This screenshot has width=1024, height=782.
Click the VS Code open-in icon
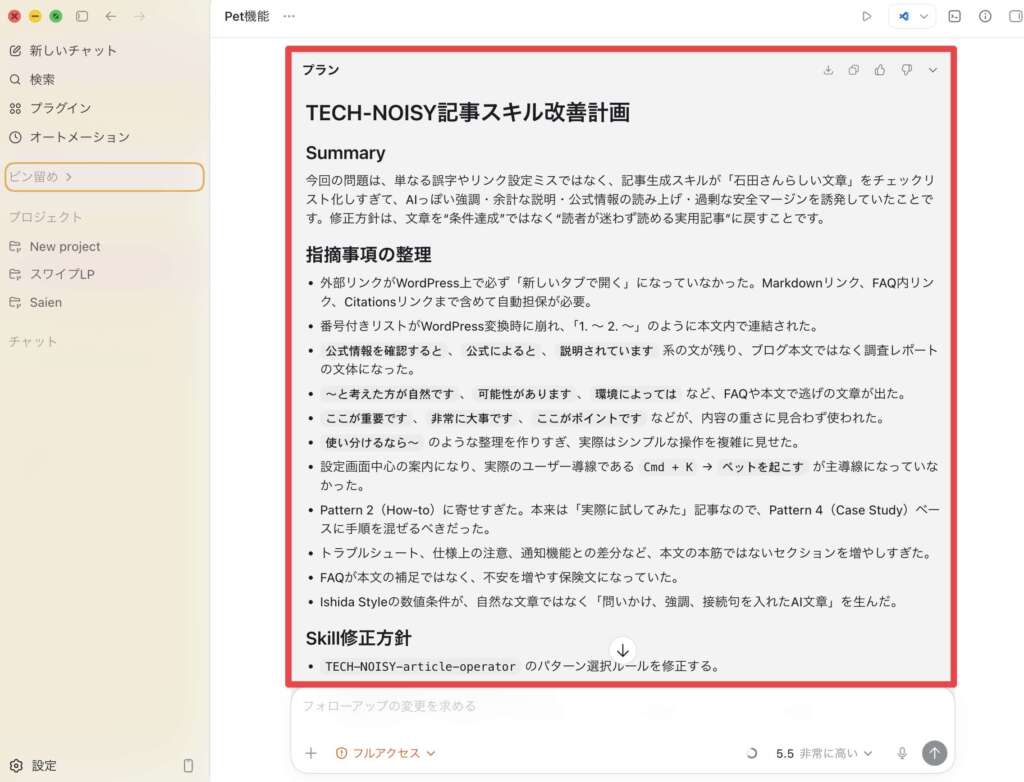pyautogui.click(x=904, y=16)
